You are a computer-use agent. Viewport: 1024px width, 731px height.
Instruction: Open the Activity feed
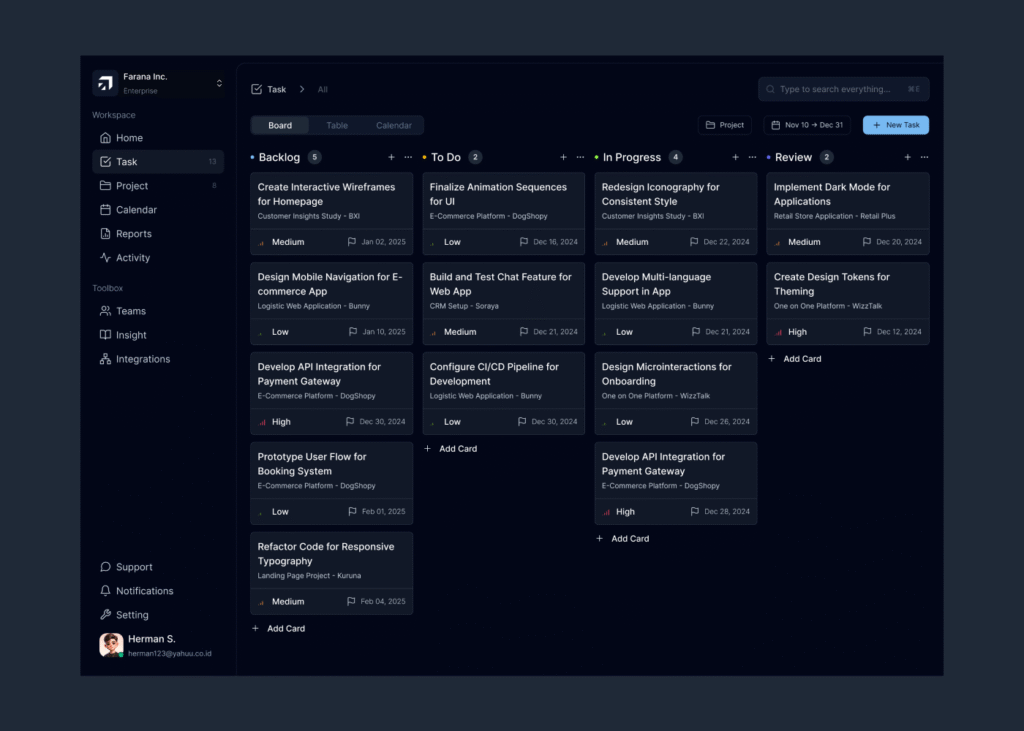132,258
